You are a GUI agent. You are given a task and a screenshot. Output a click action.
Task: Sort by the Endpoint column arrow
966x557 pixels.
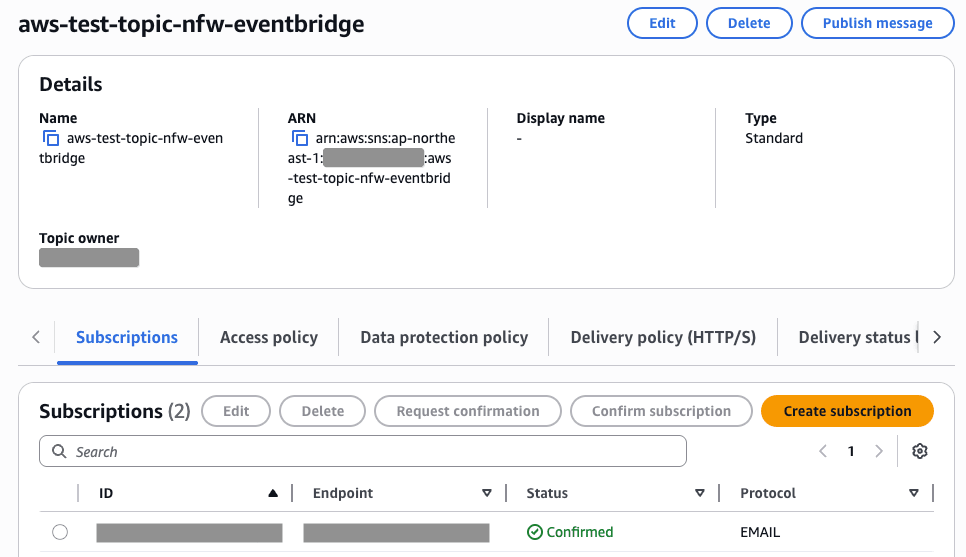click(487, 493)
